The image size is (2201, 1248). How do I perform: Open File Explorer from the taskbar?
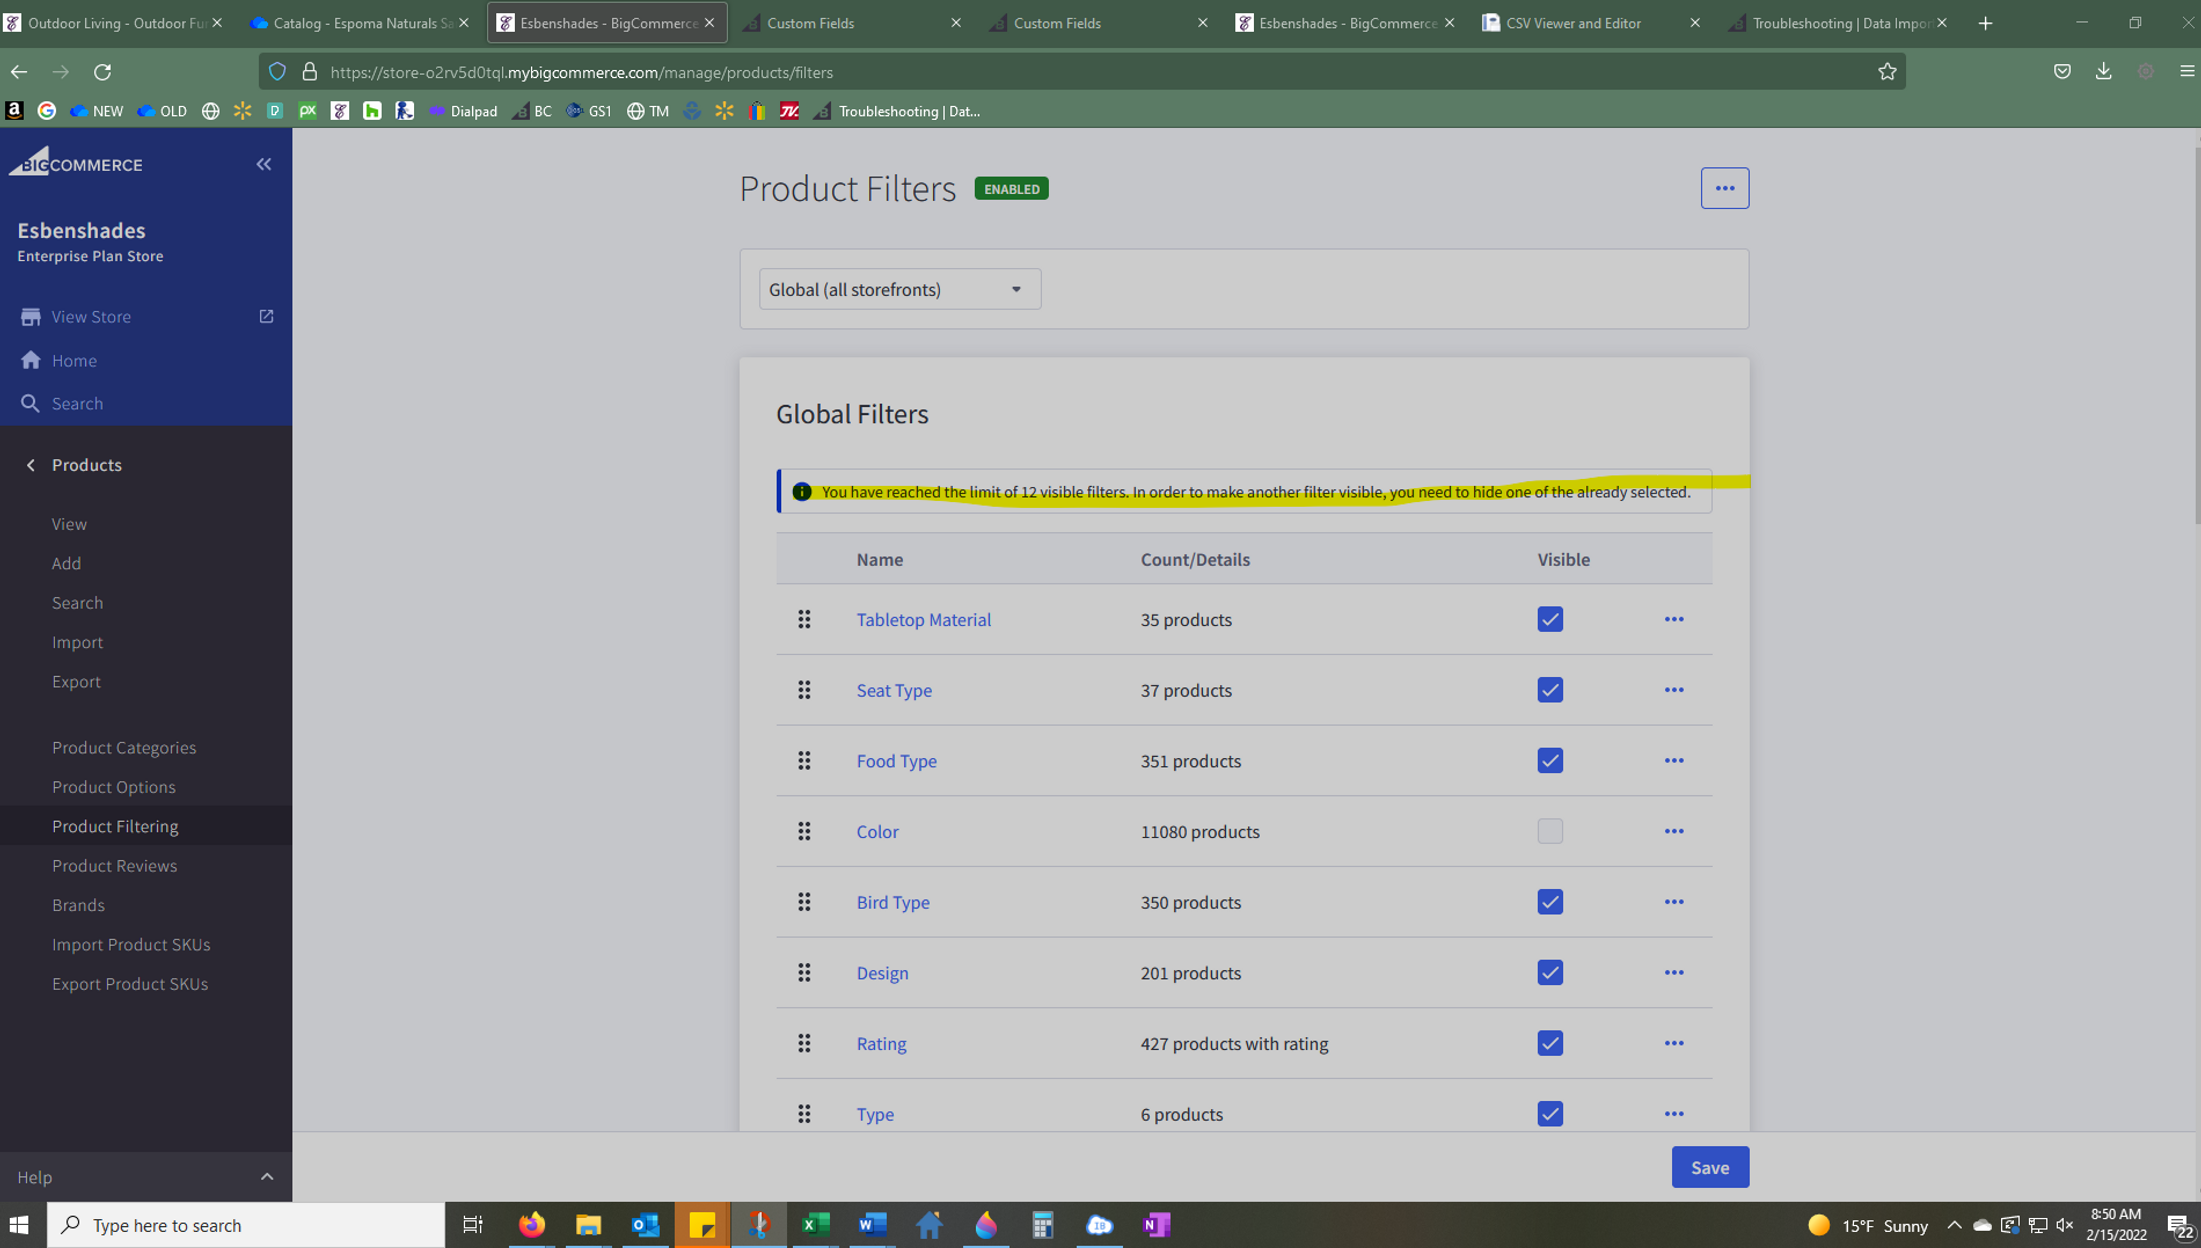click(x=588, y=1225)
